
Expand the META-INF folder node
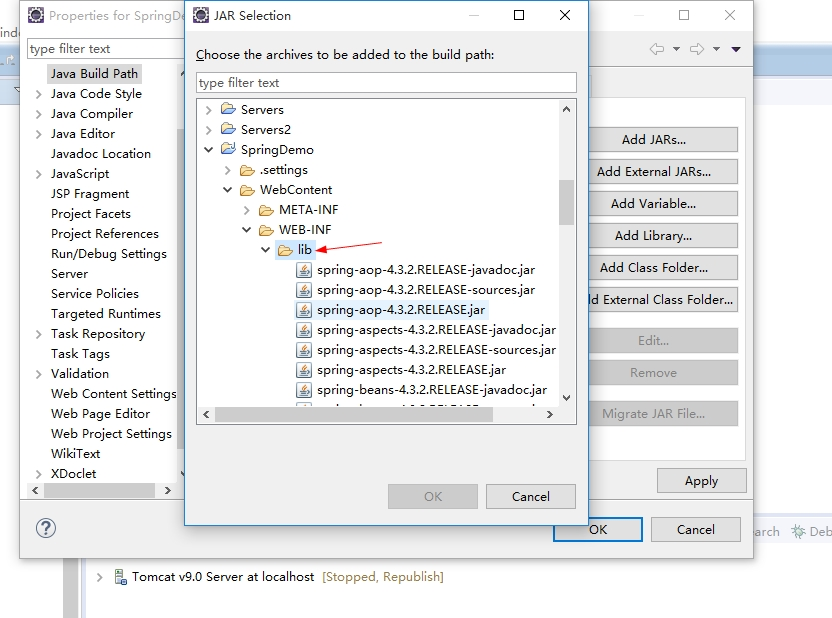247,210
